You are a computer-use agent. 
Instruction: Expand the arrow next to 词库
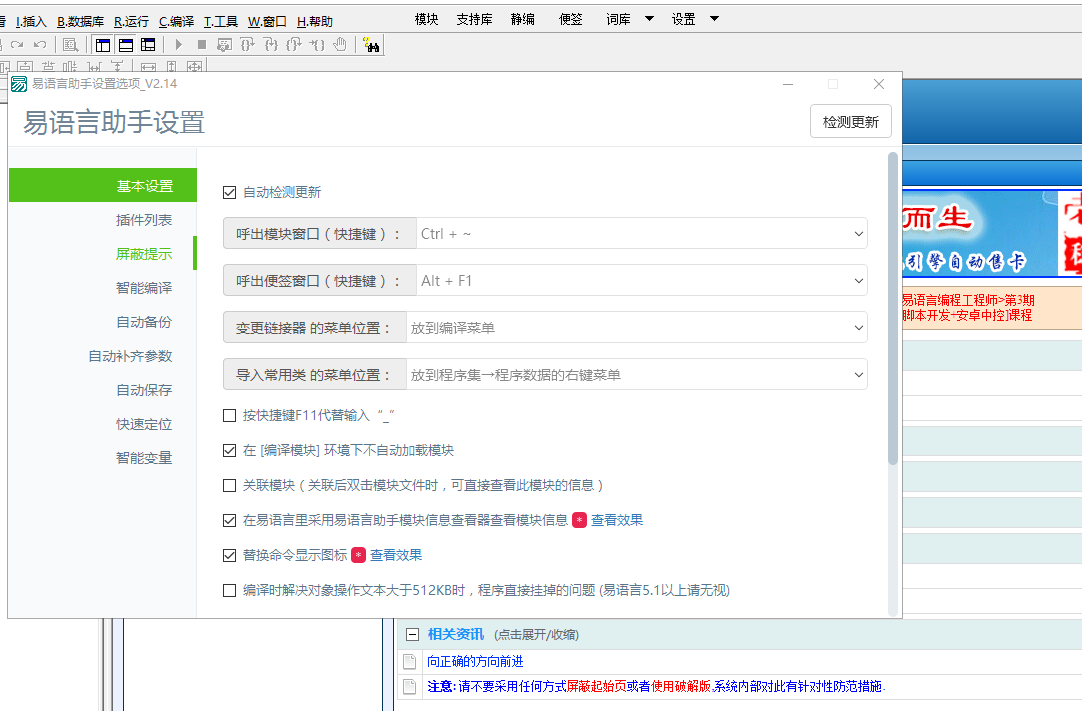coord(649,19)
